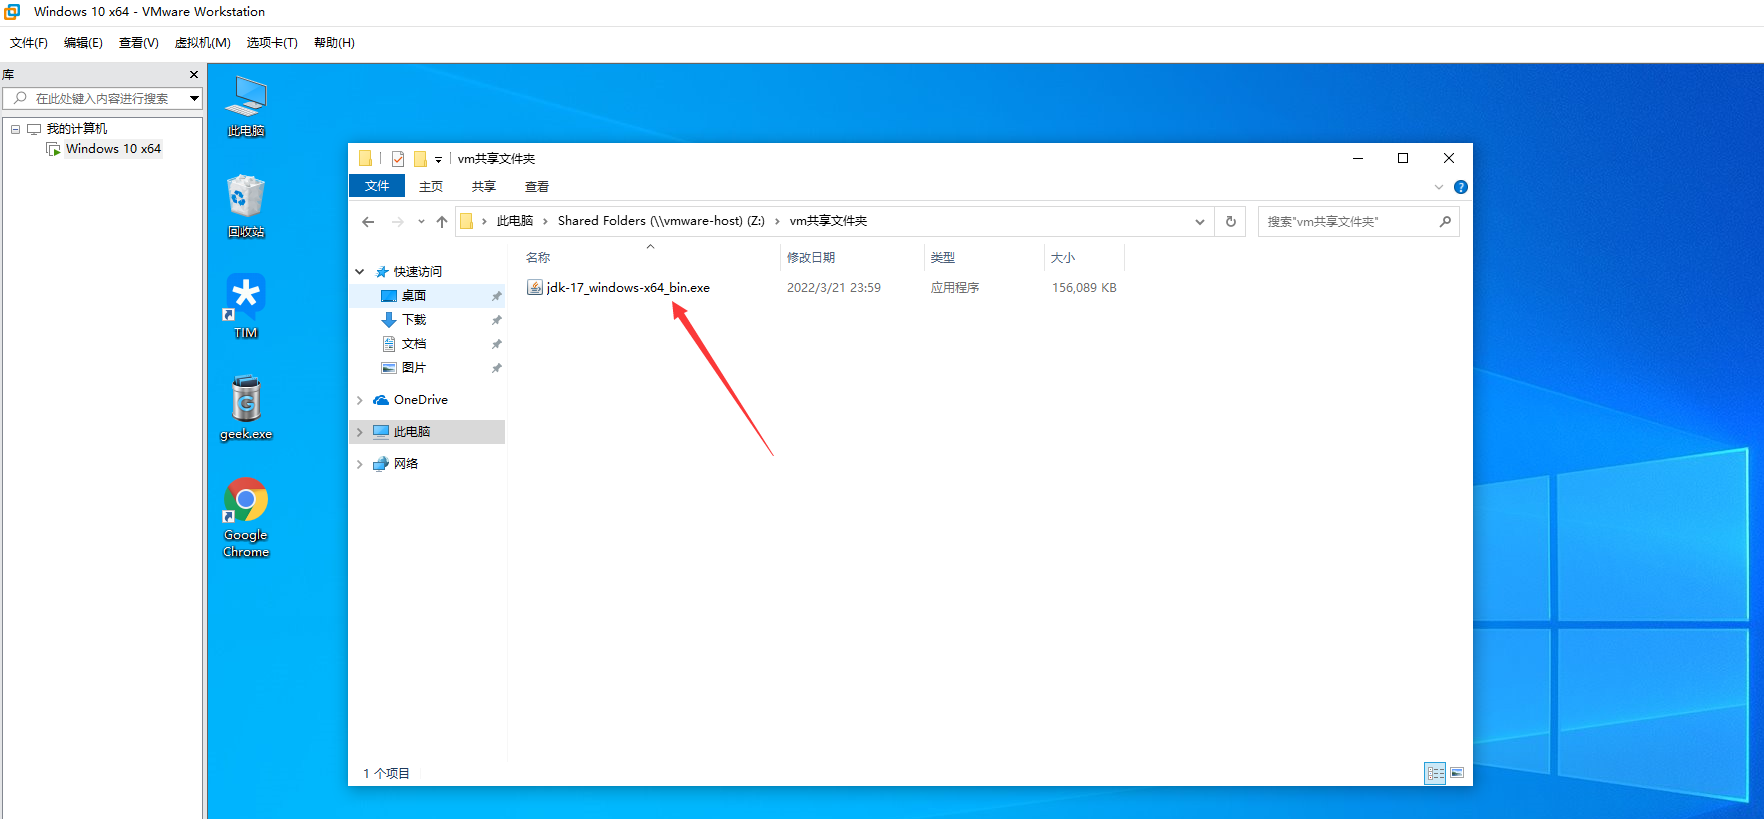1764x819 pixels.
Task: Launch the Google Chrome desktop shortcut
Action: [x=246, y=518]
